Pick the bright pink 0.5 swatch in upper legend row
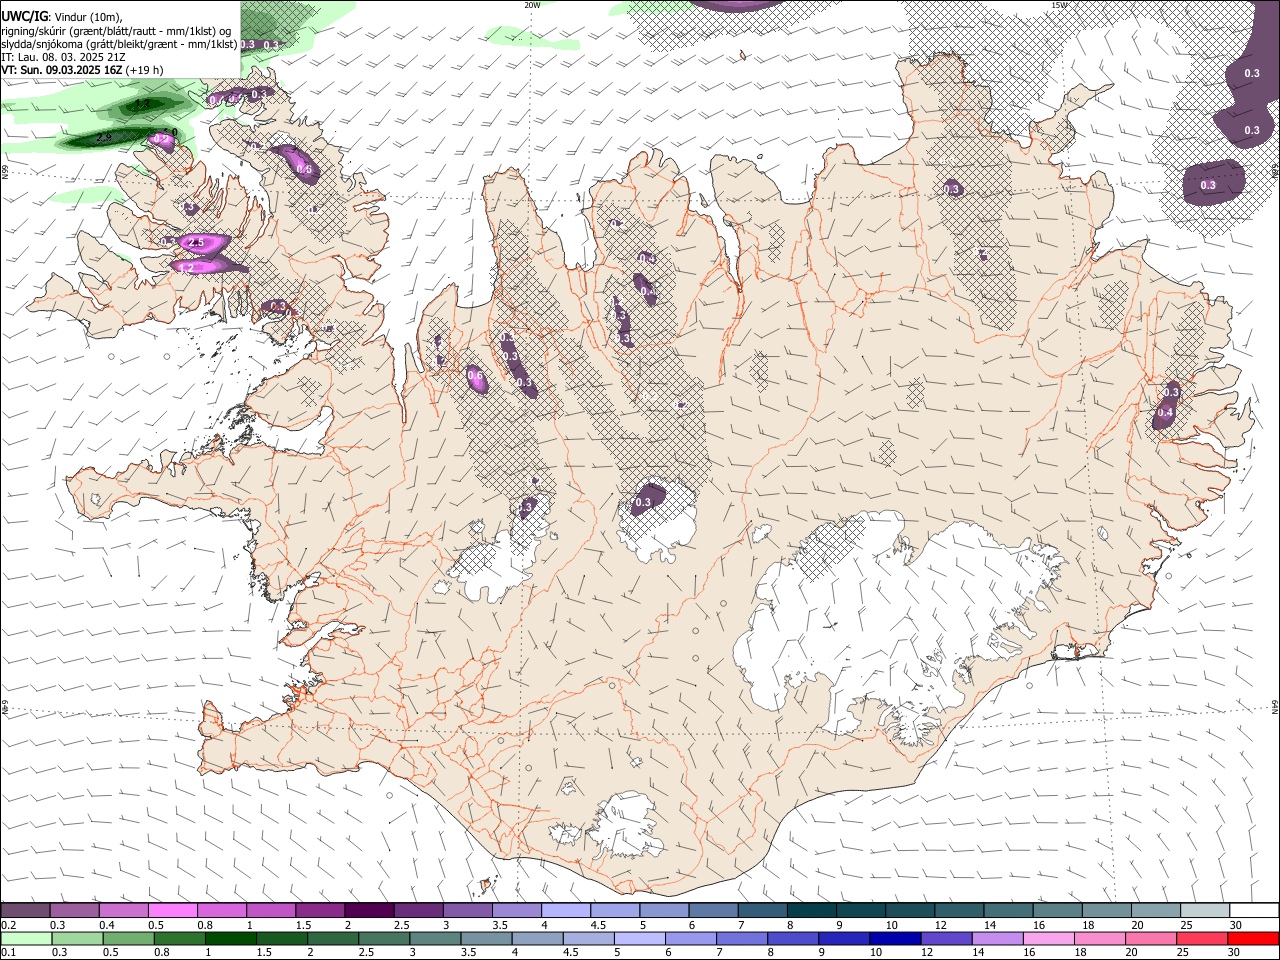The width and height of the screenshot is (1280, 960). pyautogui.click(x=172, y=911)
